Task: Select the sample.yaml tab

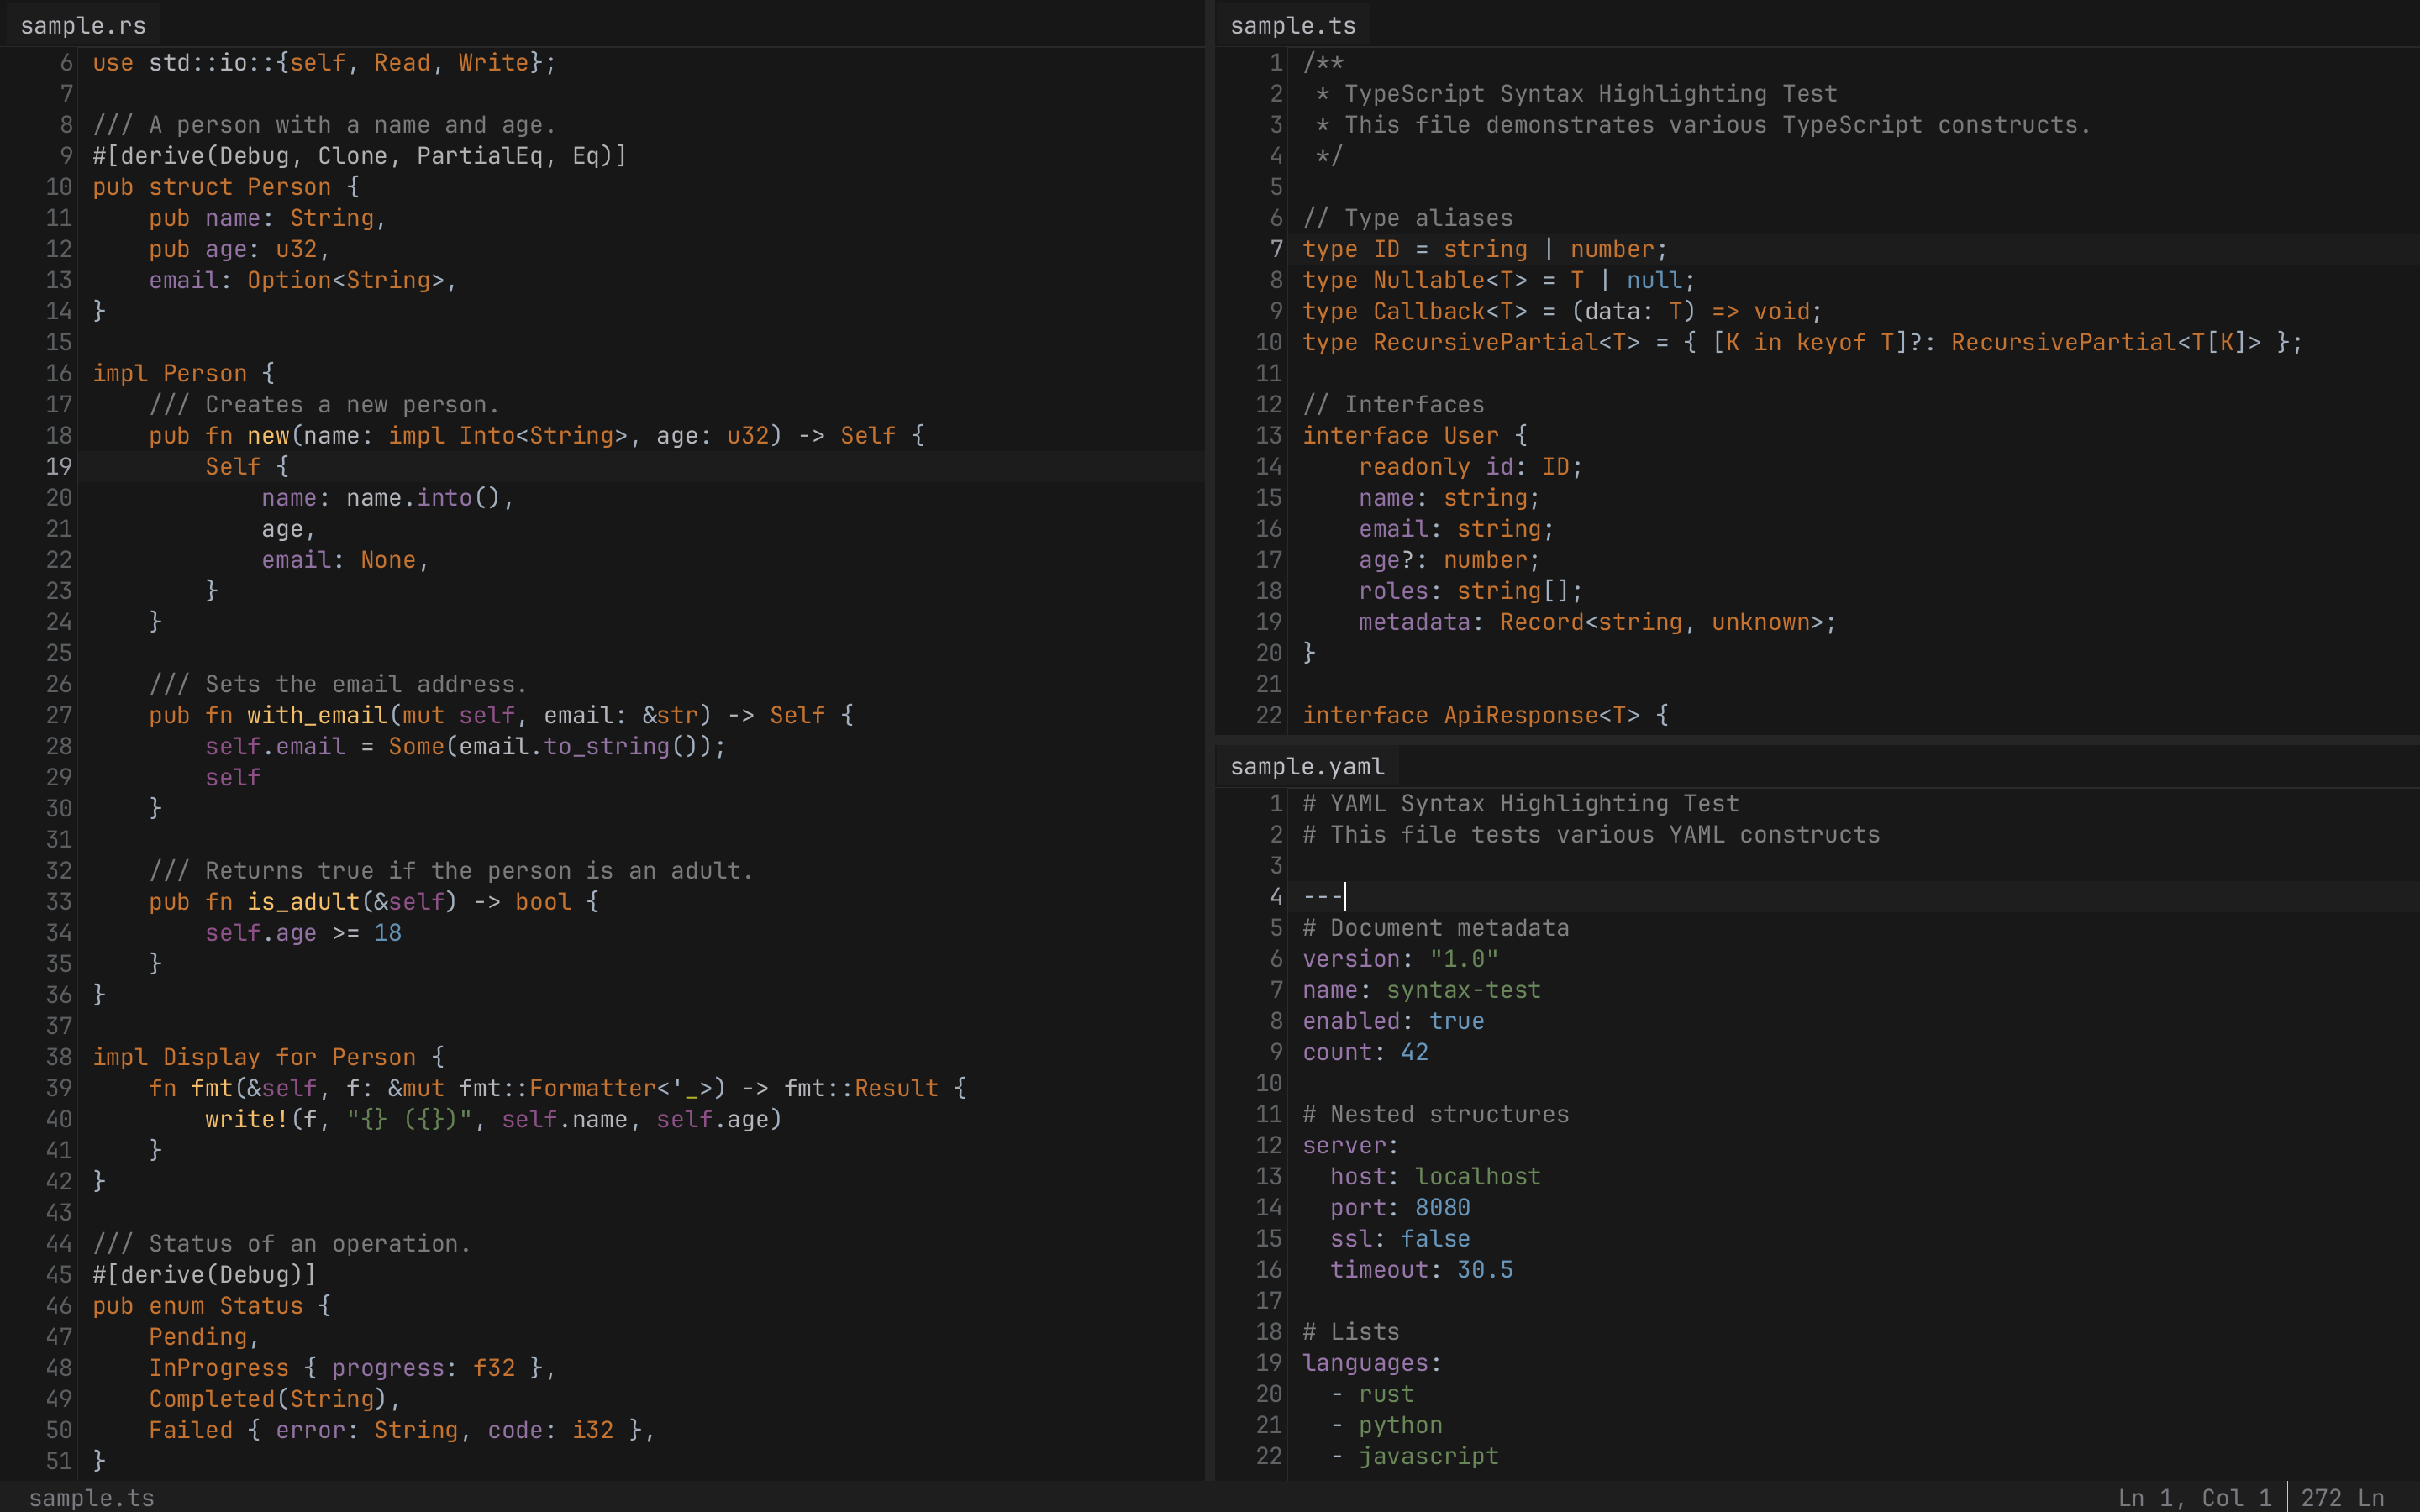Action: 1307,765
